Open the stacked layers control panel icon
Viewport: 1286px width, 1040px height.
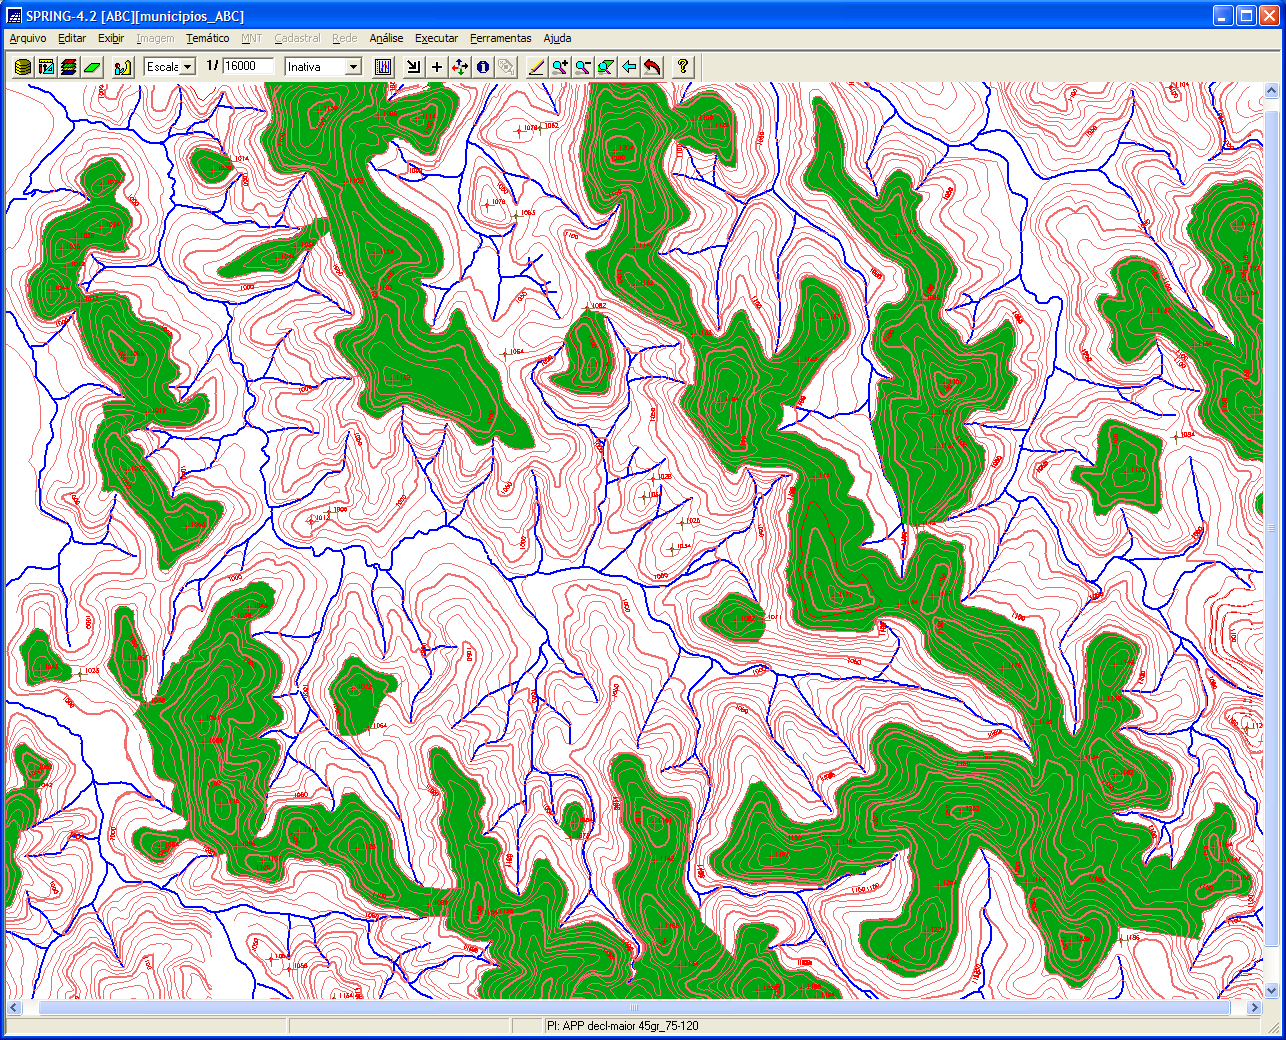69,67
